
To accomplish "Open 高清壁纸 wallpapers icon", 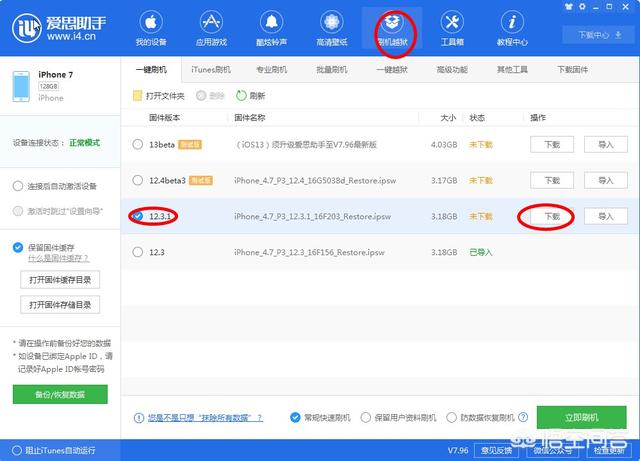I will (x=331, y=22).
